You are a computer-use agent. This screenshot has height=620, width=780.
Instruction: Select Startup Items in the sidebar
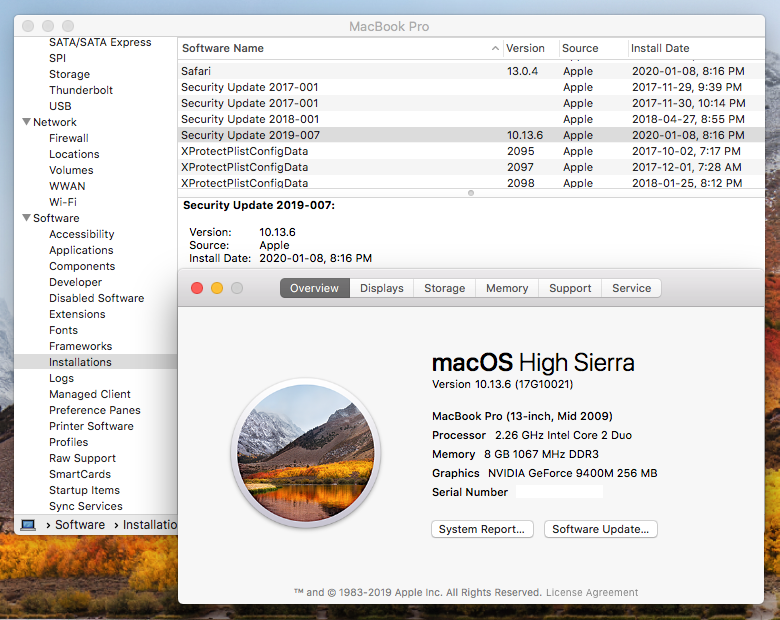point(85,490)
